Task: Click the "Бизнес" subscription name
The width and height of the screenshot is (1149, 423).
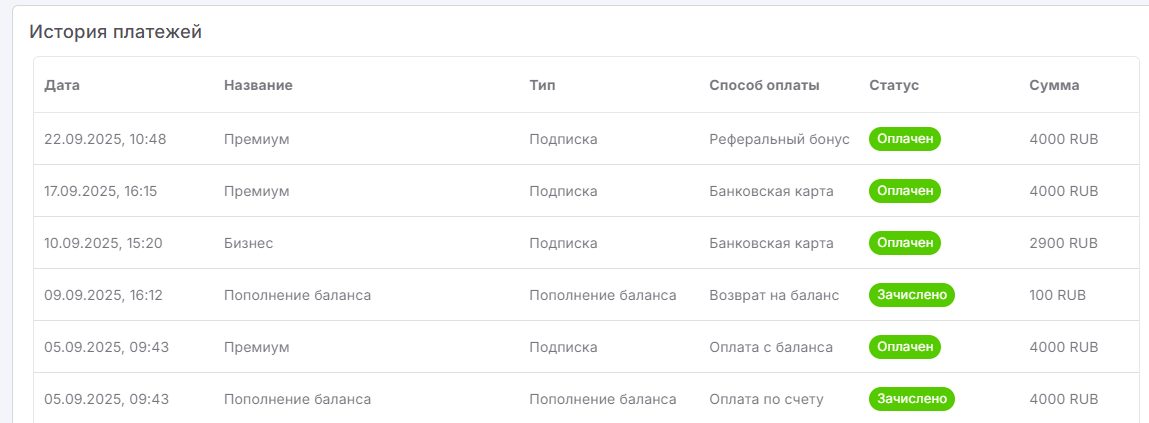Action: (x=249, y=243)
